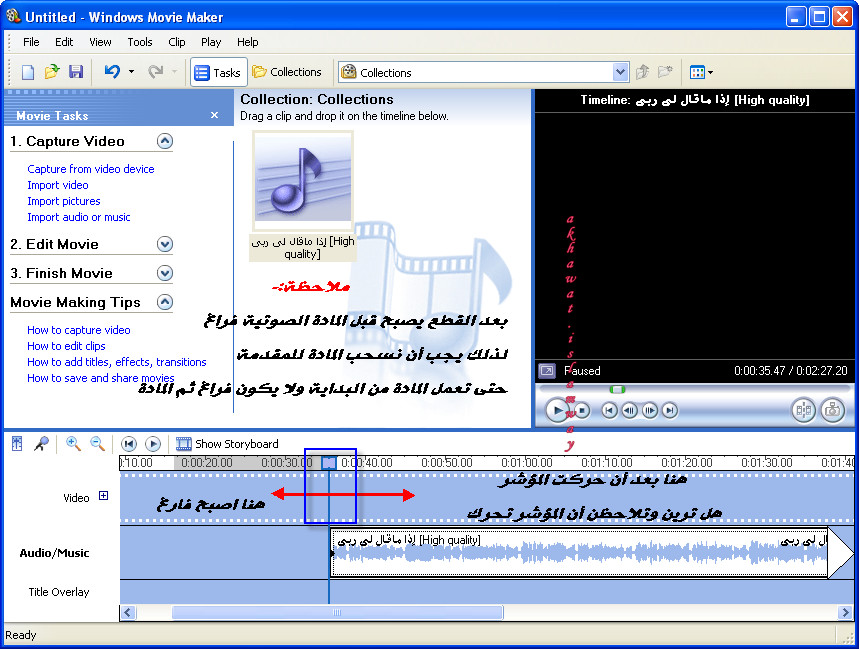Open the Tools menu
The height and width of the screenshot is (649, 859).
click(x=140, y=42)
